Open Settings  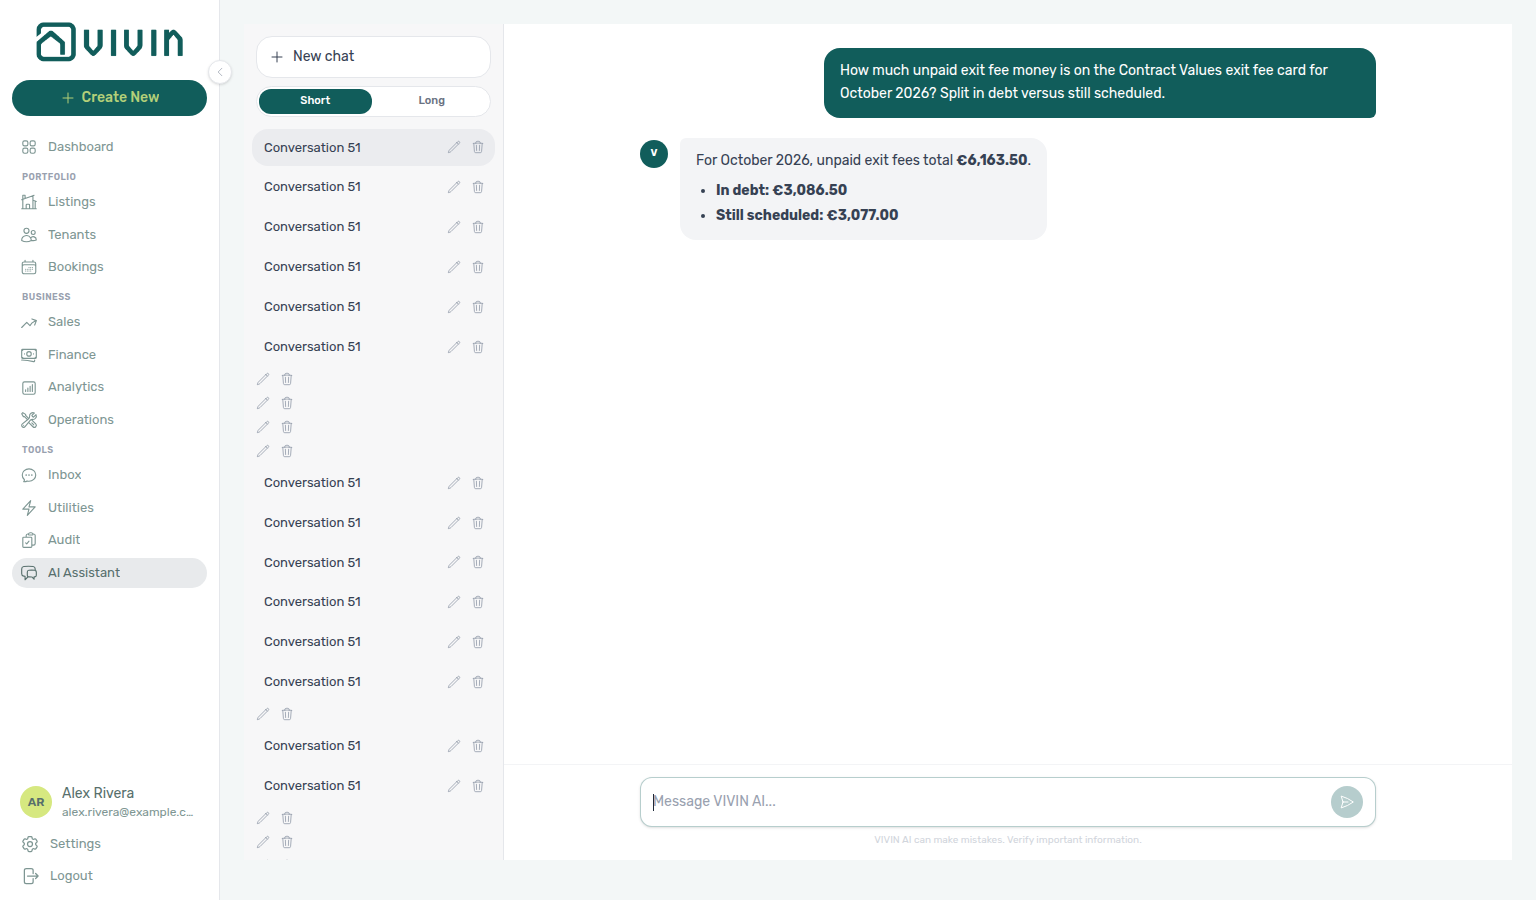(x=109, y=844)
